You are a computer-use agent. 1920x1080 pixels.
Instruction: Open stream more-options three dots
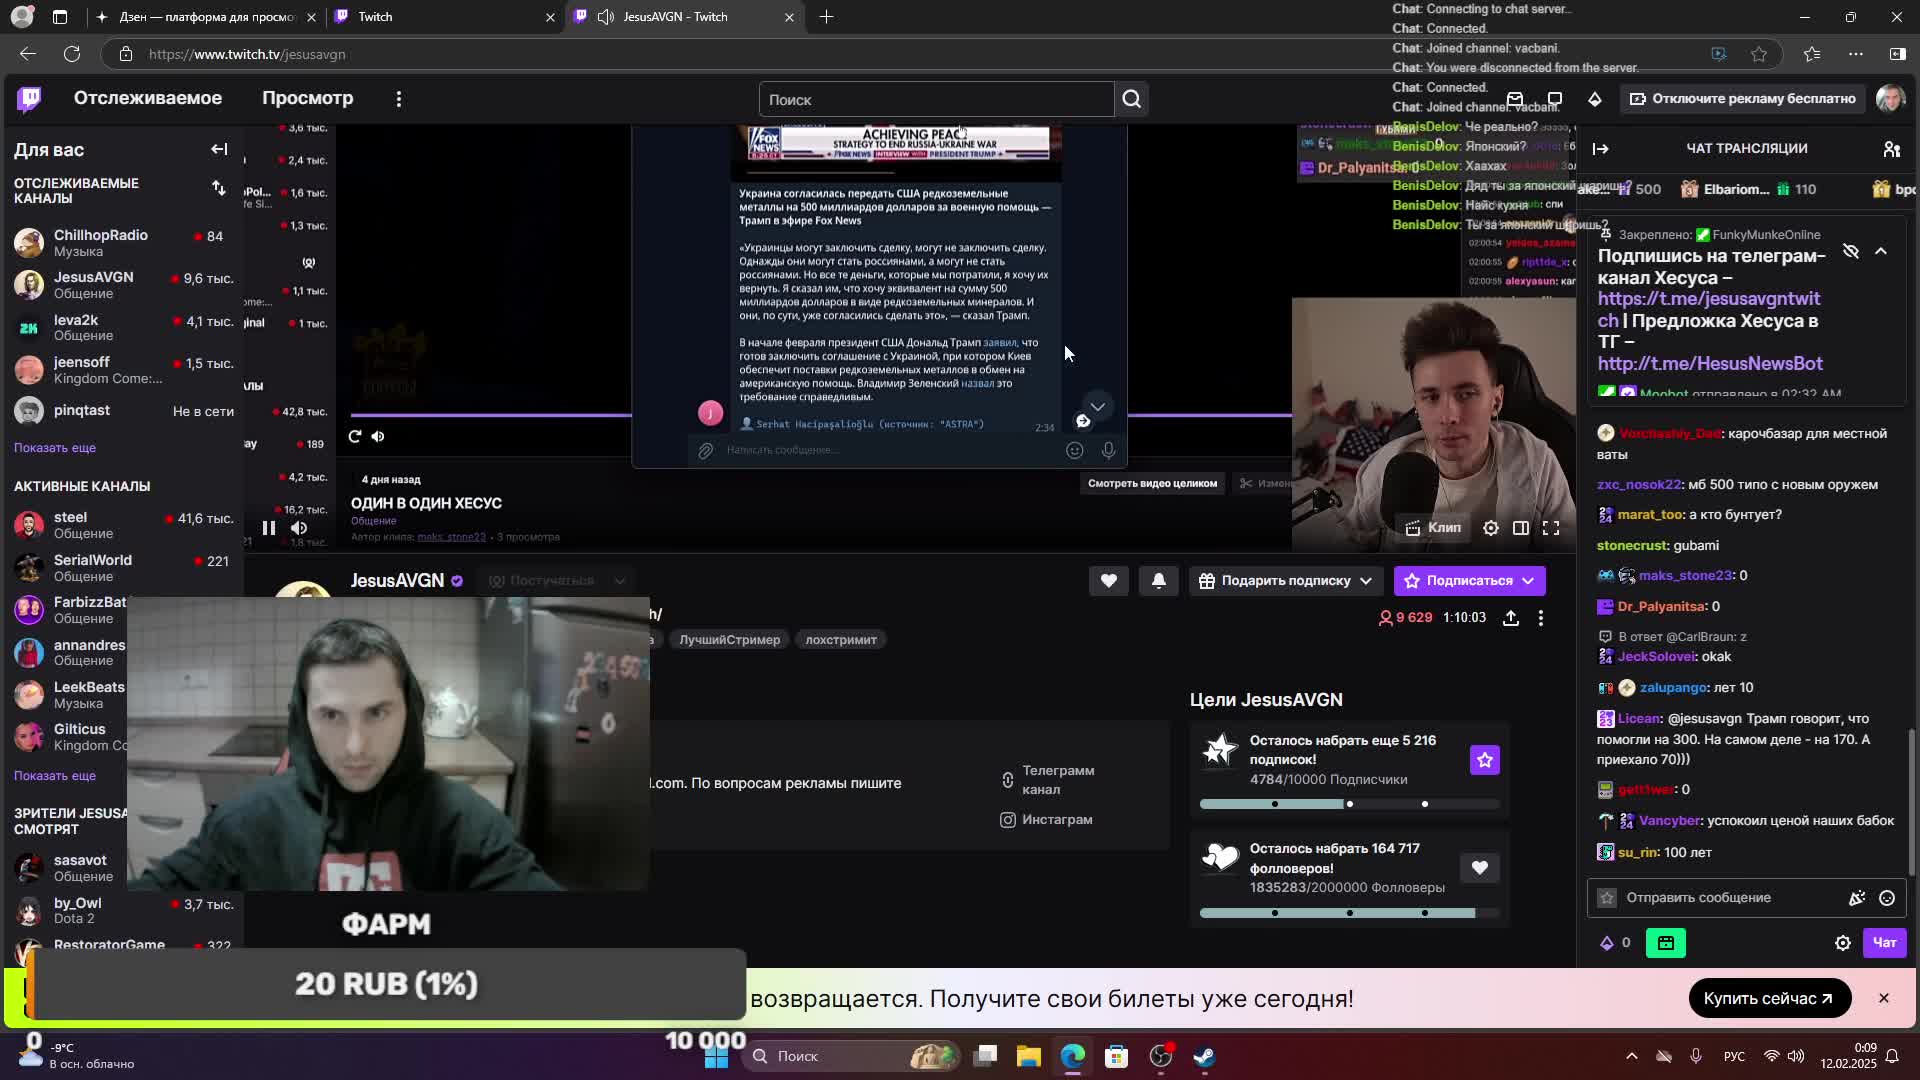(x=1541, y=618)
